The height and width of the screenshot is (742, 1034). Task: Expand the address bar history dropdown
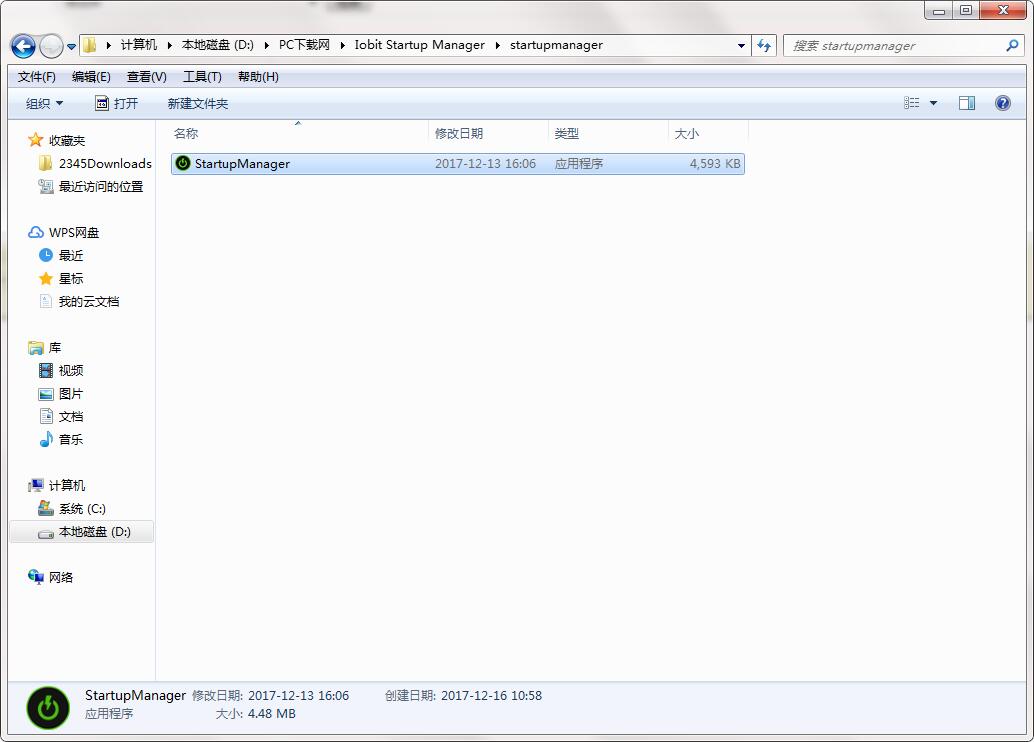pos(741,46)
